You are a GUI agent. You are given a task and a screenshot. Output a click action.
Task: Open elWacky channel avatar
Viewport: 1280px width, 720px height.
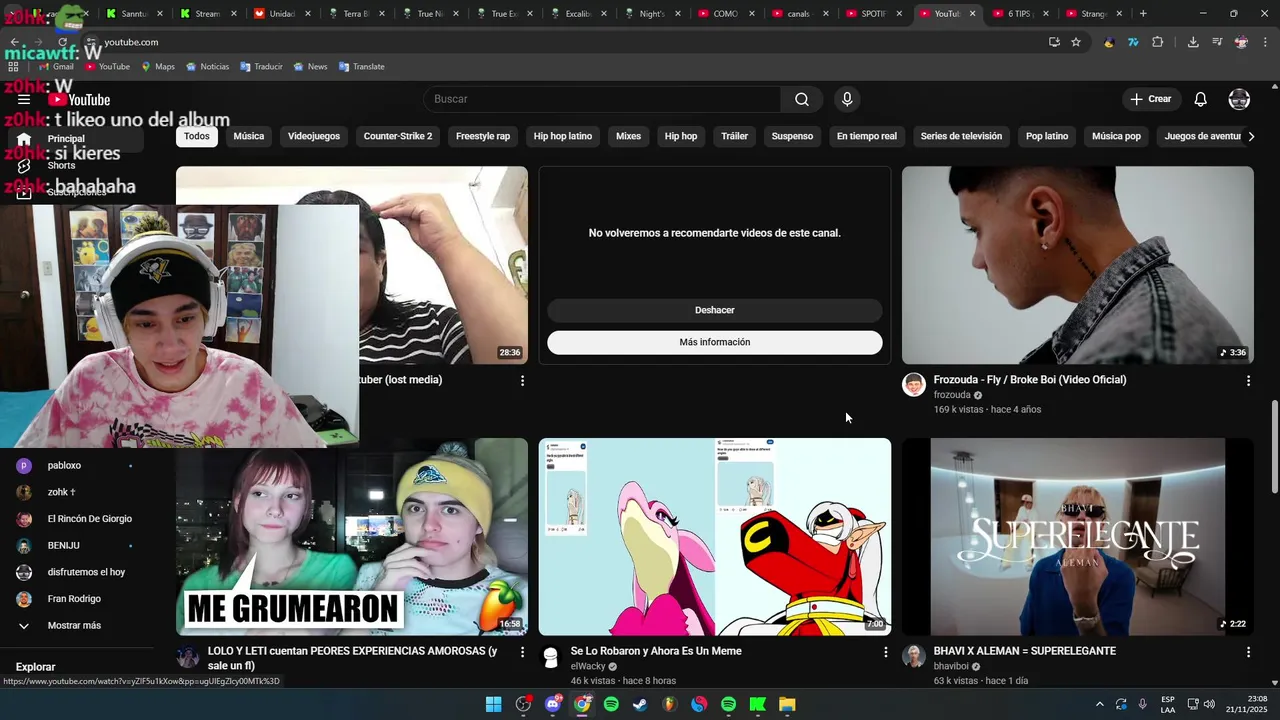point(550,657)
